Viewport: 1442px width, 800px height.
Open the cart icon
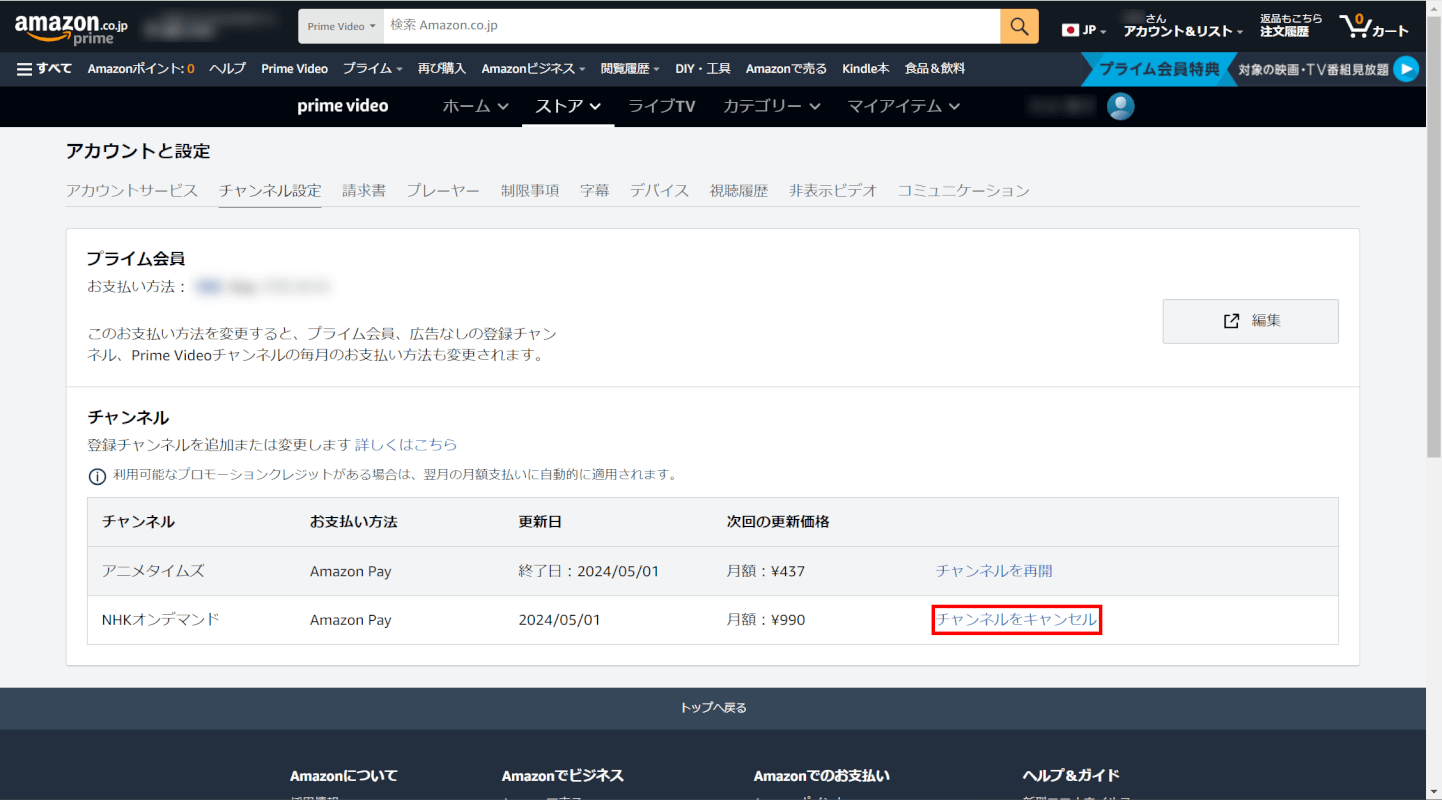(x=1374, y=26)
